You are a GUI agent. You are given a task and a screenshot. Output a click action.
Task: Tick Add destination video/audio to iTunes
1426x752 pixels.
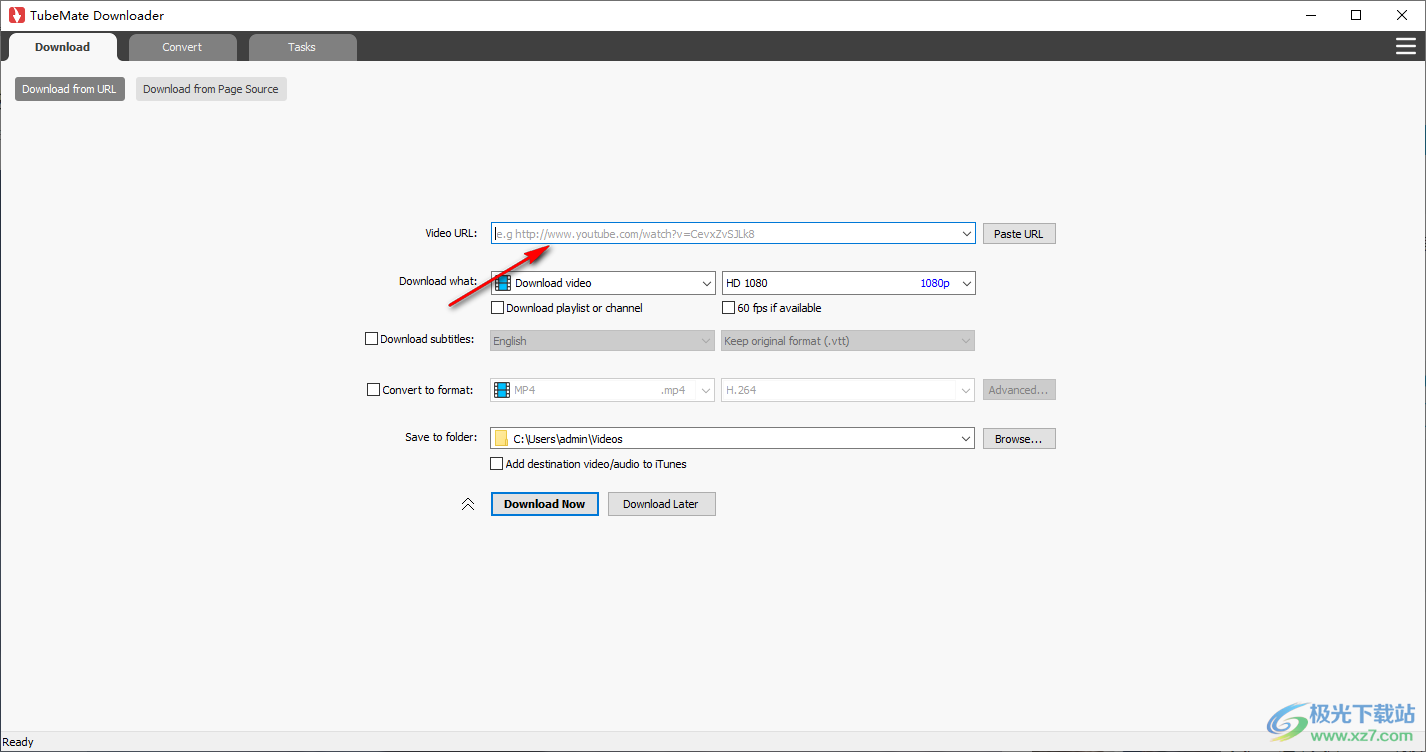(x=496, y=464)
